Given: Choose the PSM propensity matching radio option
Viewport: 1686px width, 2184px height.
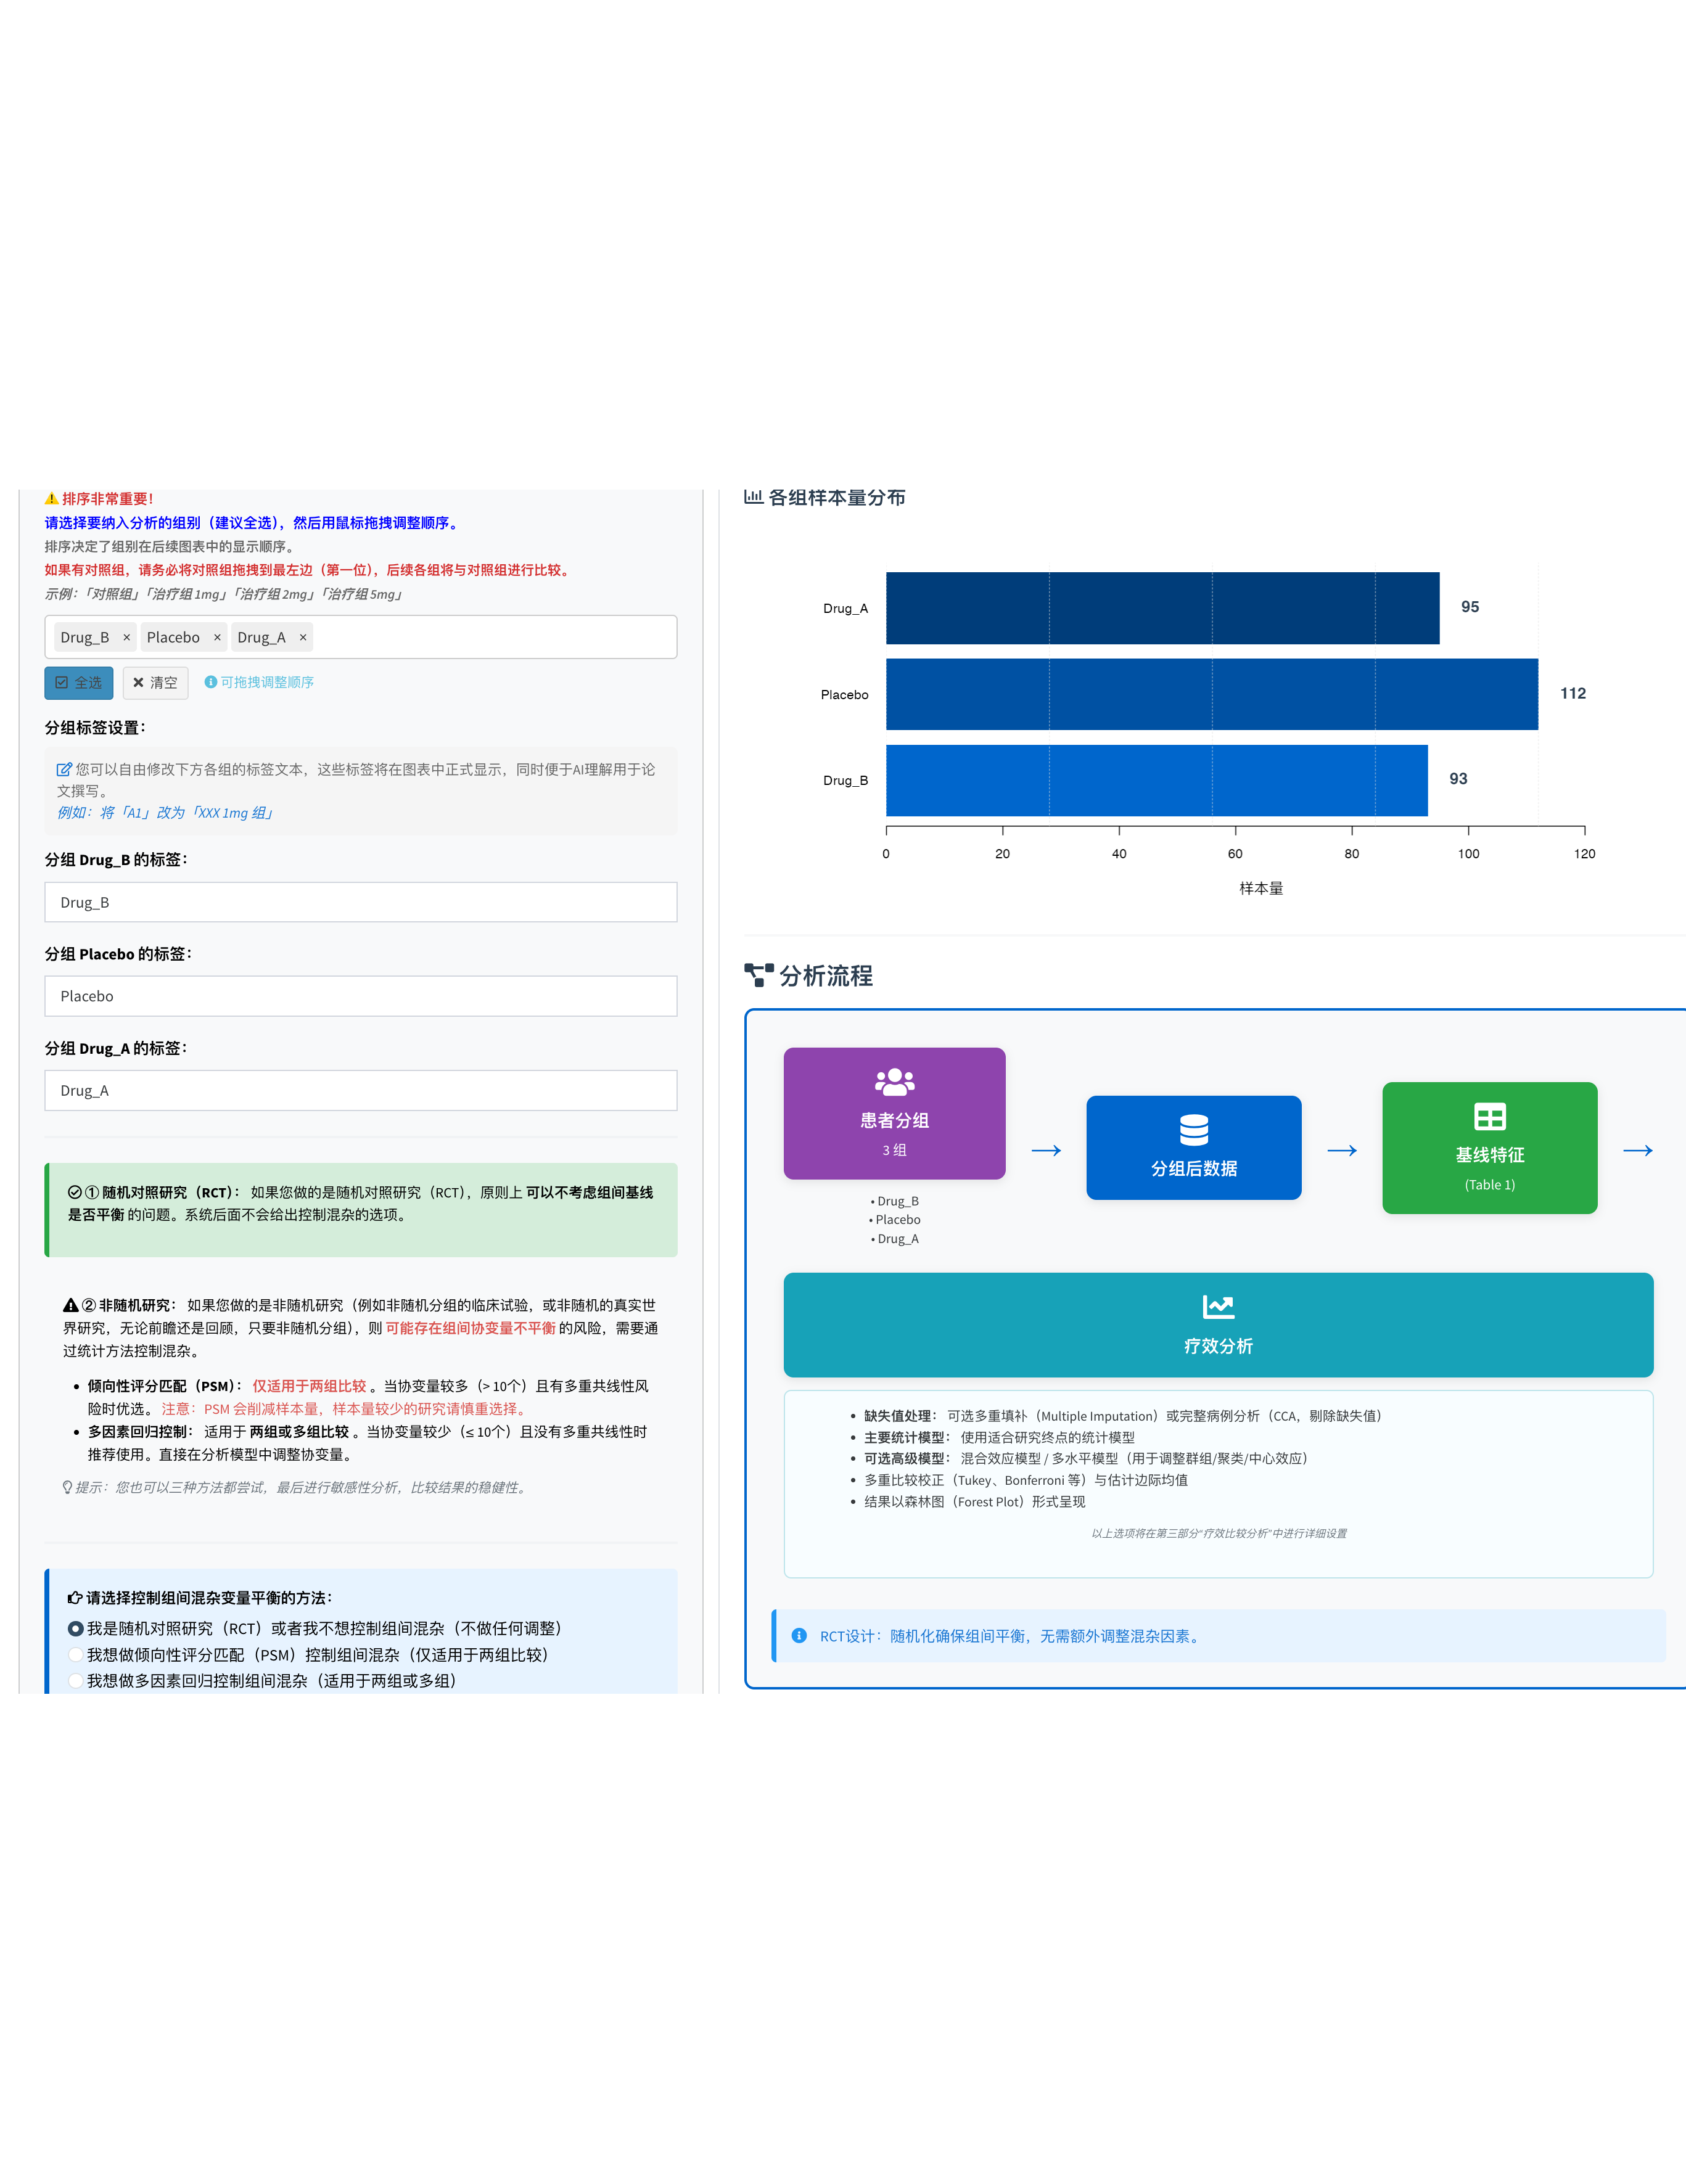Looking at the screenshot, I should 75,1655.
